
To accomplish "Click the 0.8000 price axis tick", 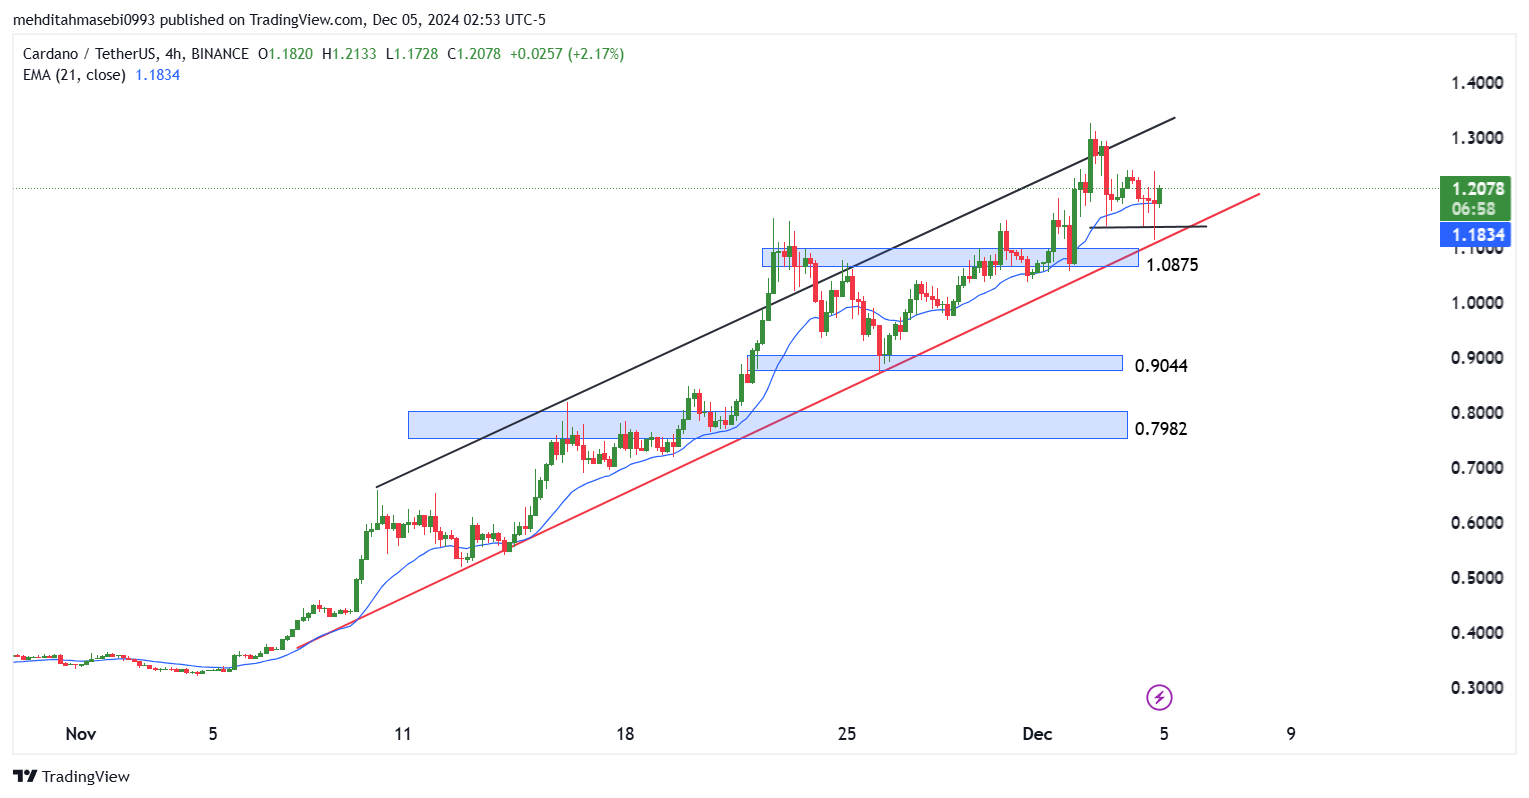I will 1477,413.
